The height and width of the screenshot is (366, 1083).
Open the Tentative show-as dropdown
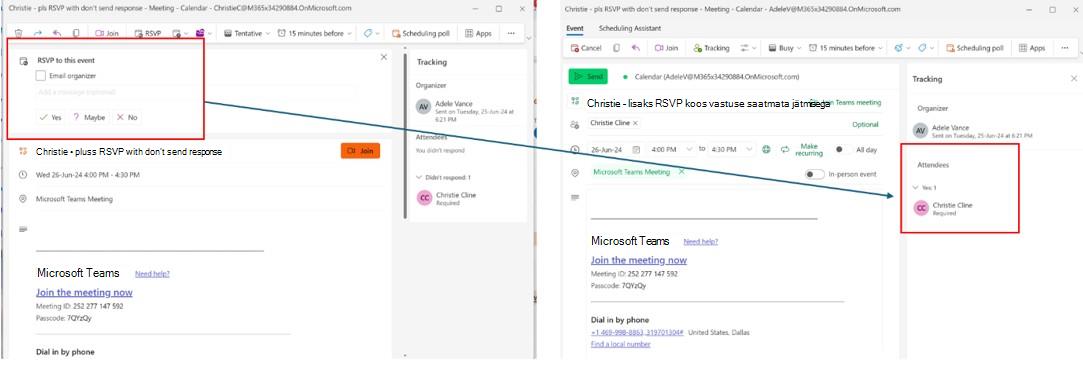247,33
